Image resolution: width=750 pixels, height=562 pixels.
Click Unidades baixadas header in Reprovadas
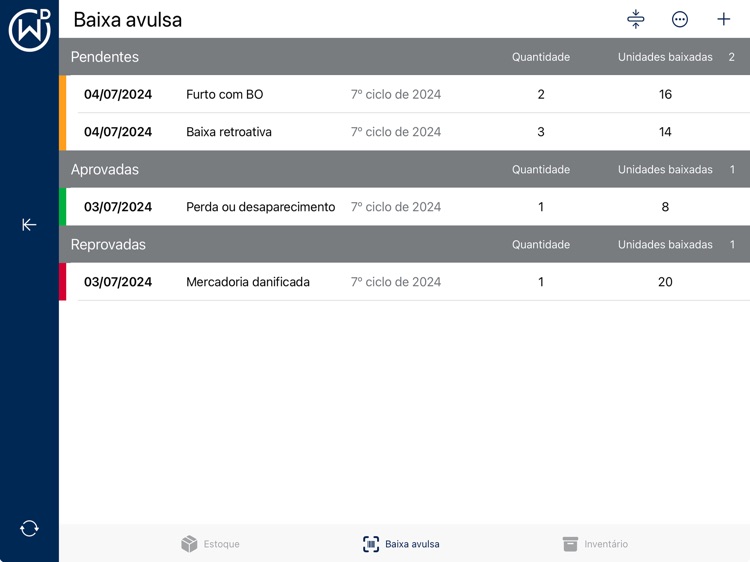click(x=665, y=244)
